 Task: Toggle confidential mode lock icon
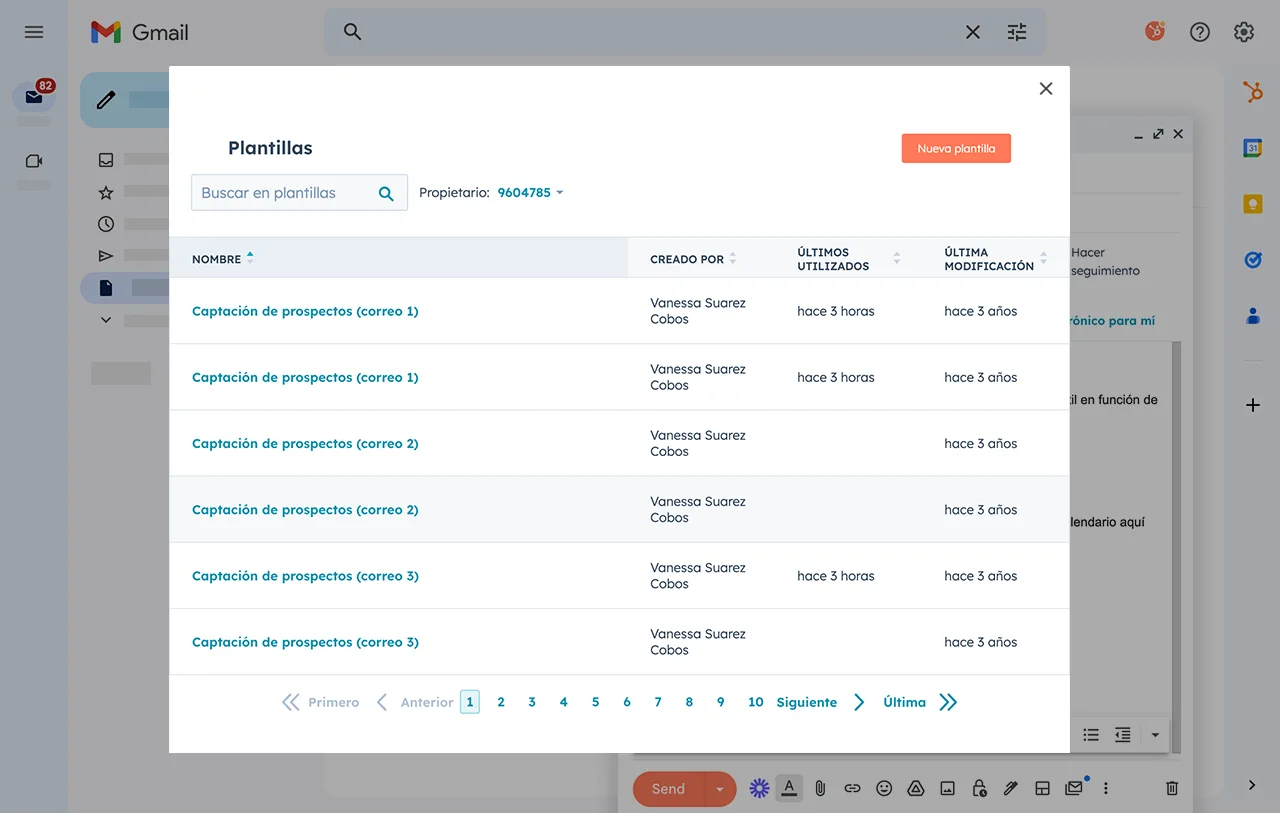[x=979, y=789]
